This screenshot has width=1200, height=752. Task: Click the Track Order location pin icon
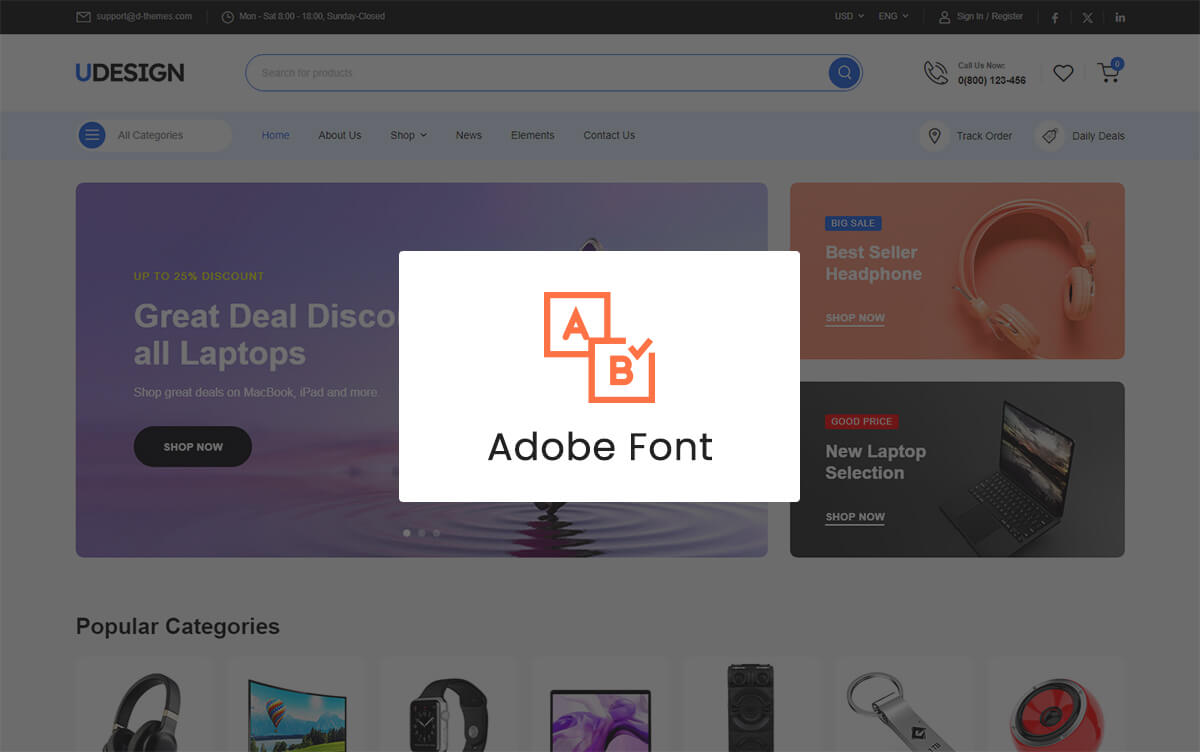934,135
